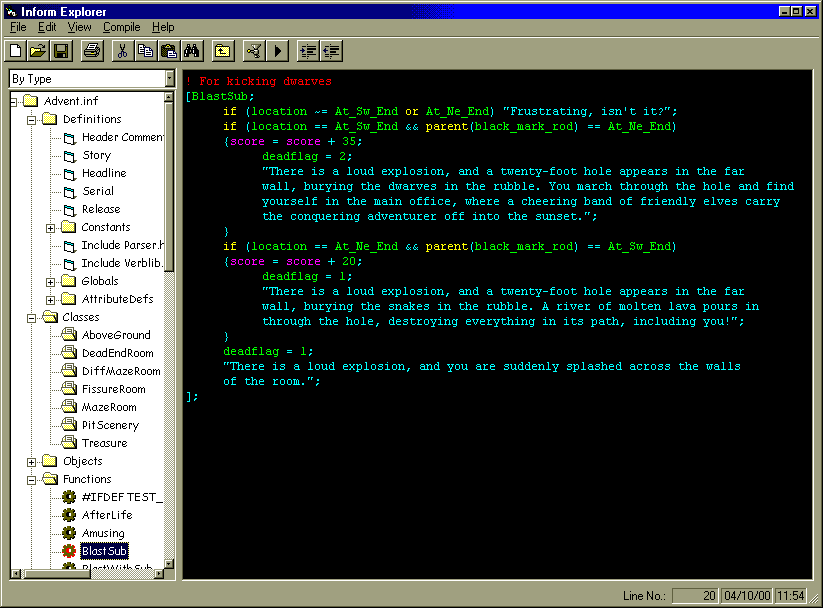This screenshot has height=608, width=823.
Task: Click the Story definition icon
Action: click(x=70, y=156)
